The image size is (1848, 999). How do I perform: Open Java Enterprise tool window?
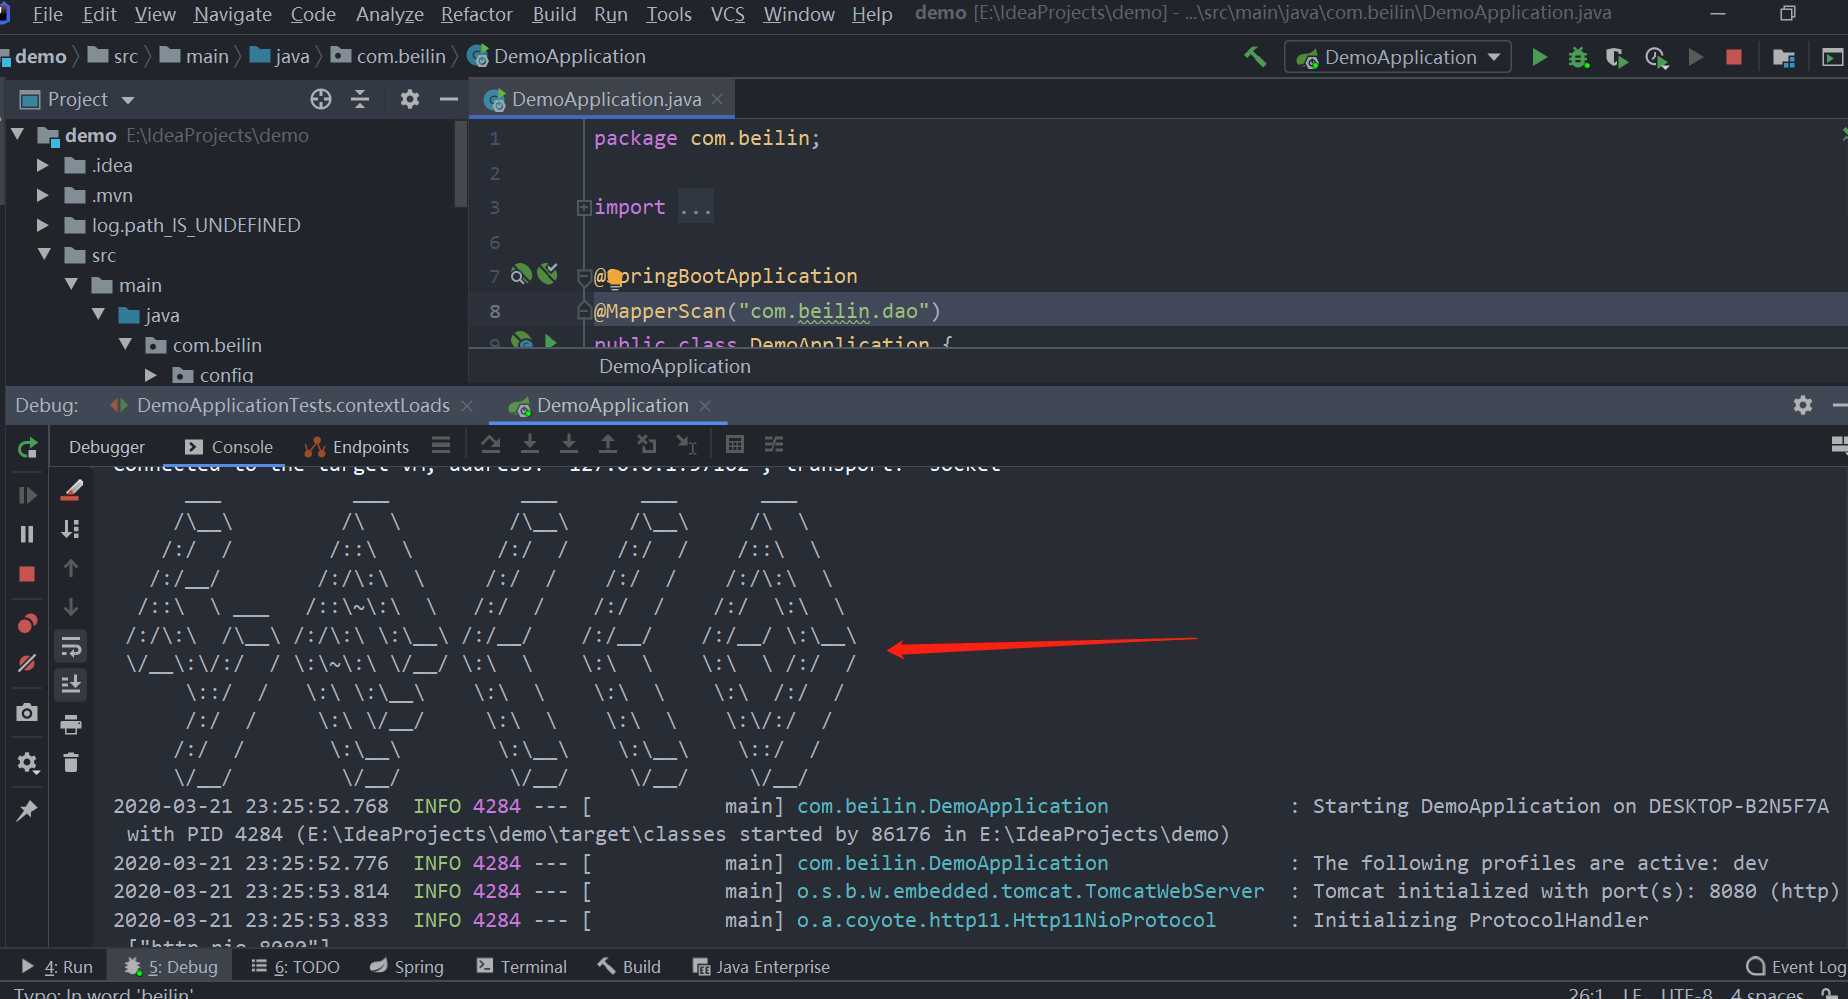[761, 967]
